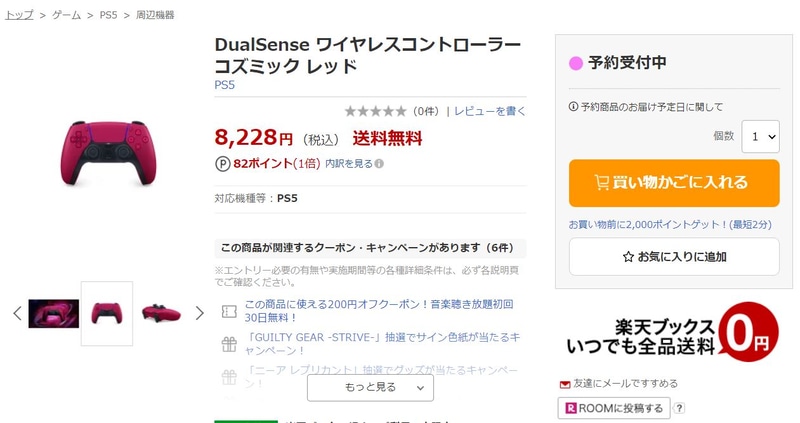Click the help question mark icon

point(679,408)
